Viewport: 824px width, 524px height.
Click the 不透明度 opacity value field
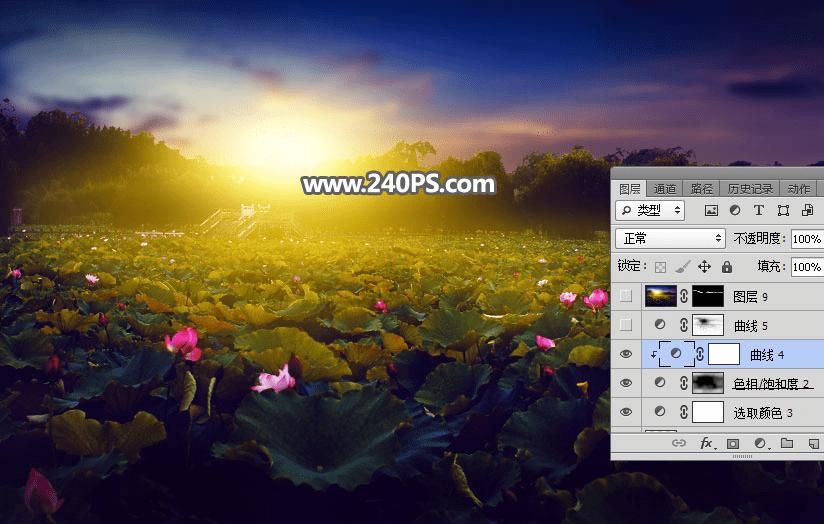(807, 239)
